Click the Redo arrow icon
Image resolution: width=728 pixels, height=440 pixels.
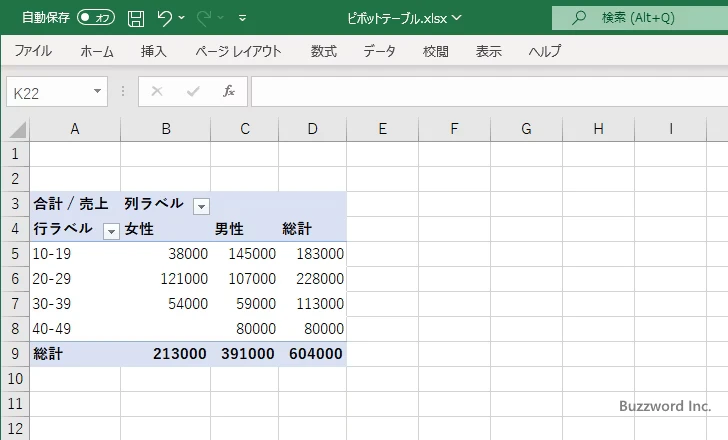coord(204,18)
